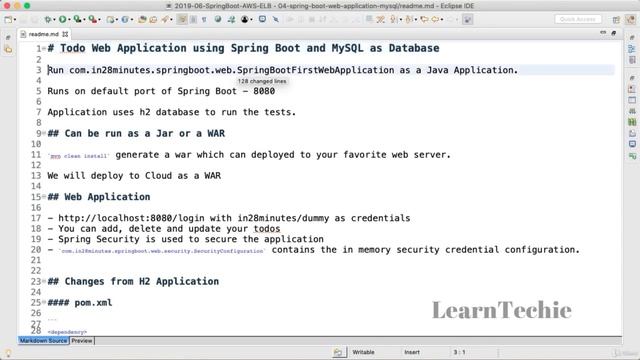Click the '128 changed lines' tooltip

point(262,81)
